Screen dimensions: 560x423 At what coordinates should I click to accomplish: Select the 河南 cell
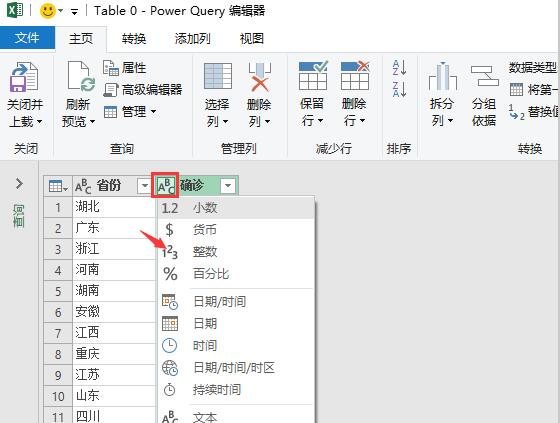[x=114, y=270]
